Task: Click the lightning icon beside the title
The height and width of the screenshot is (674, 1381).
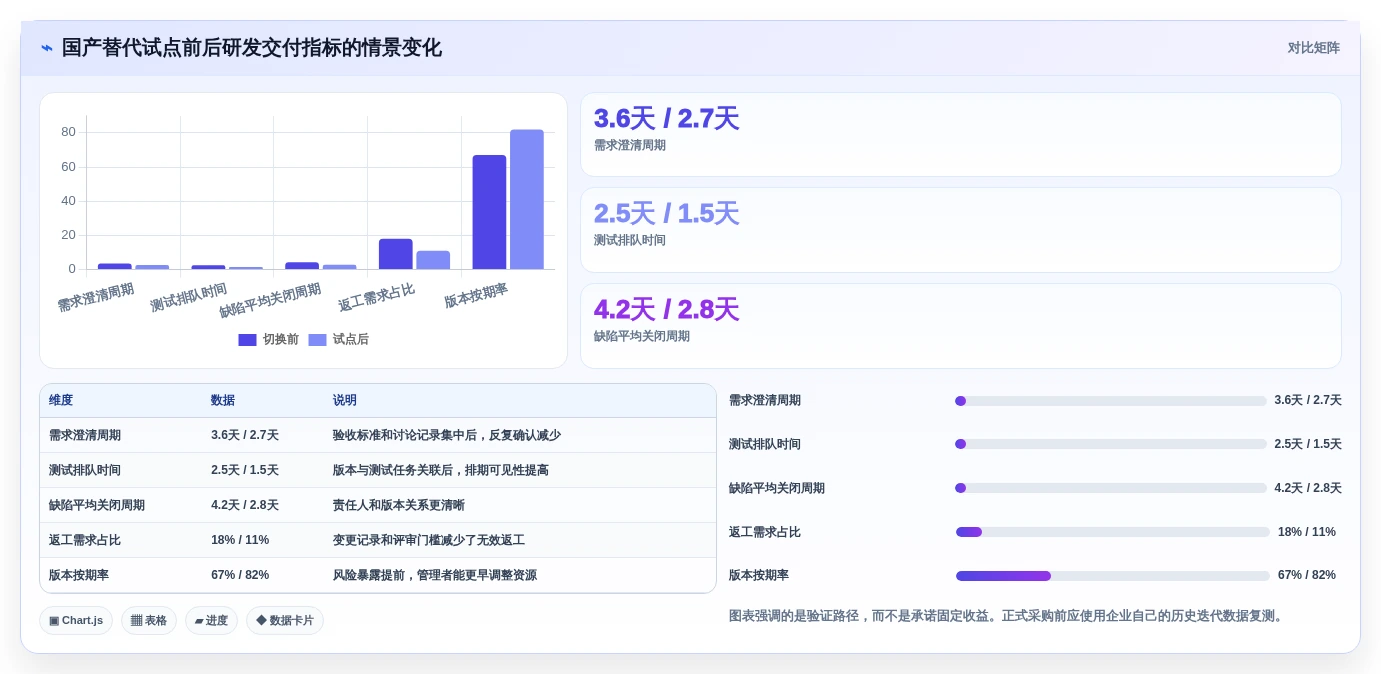Action: pos(47,48)
